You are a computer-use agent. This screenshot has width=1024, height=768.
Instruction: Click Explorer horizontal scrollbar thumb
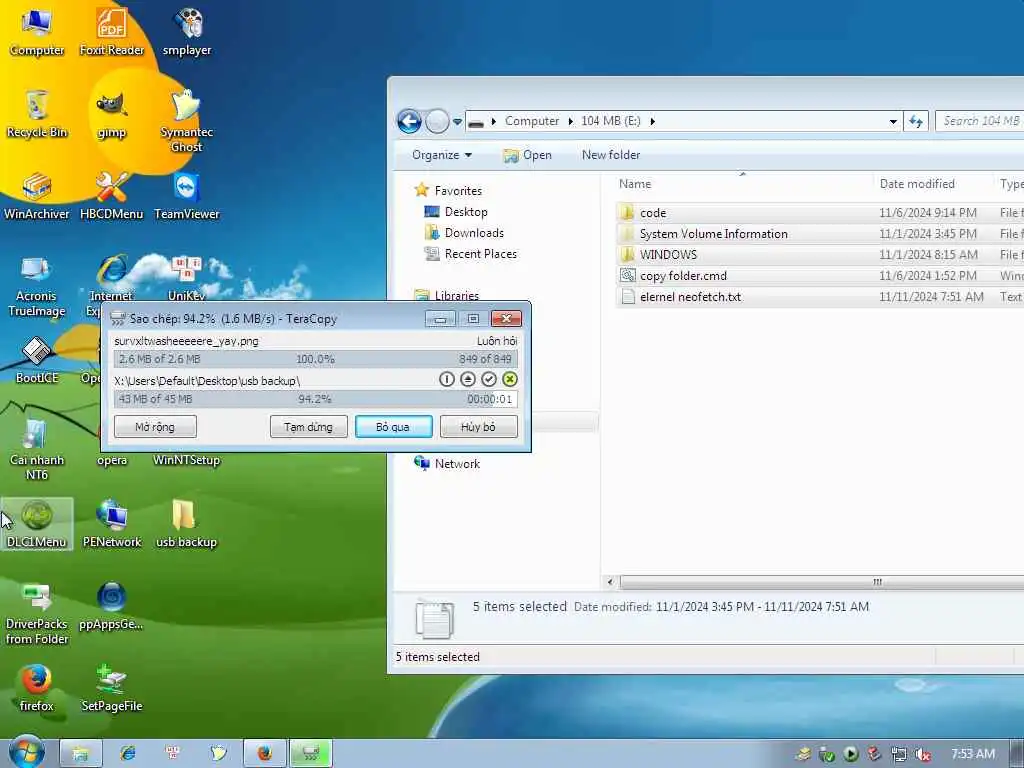click(822, 582)
